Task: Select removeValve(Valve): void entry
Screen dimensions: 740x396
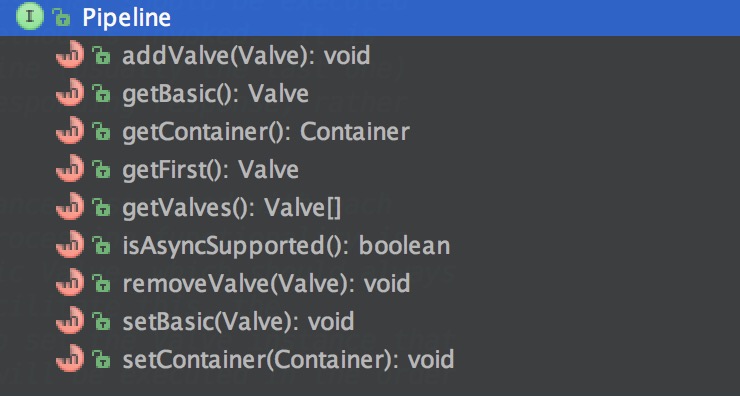Action: coord(266,284)
